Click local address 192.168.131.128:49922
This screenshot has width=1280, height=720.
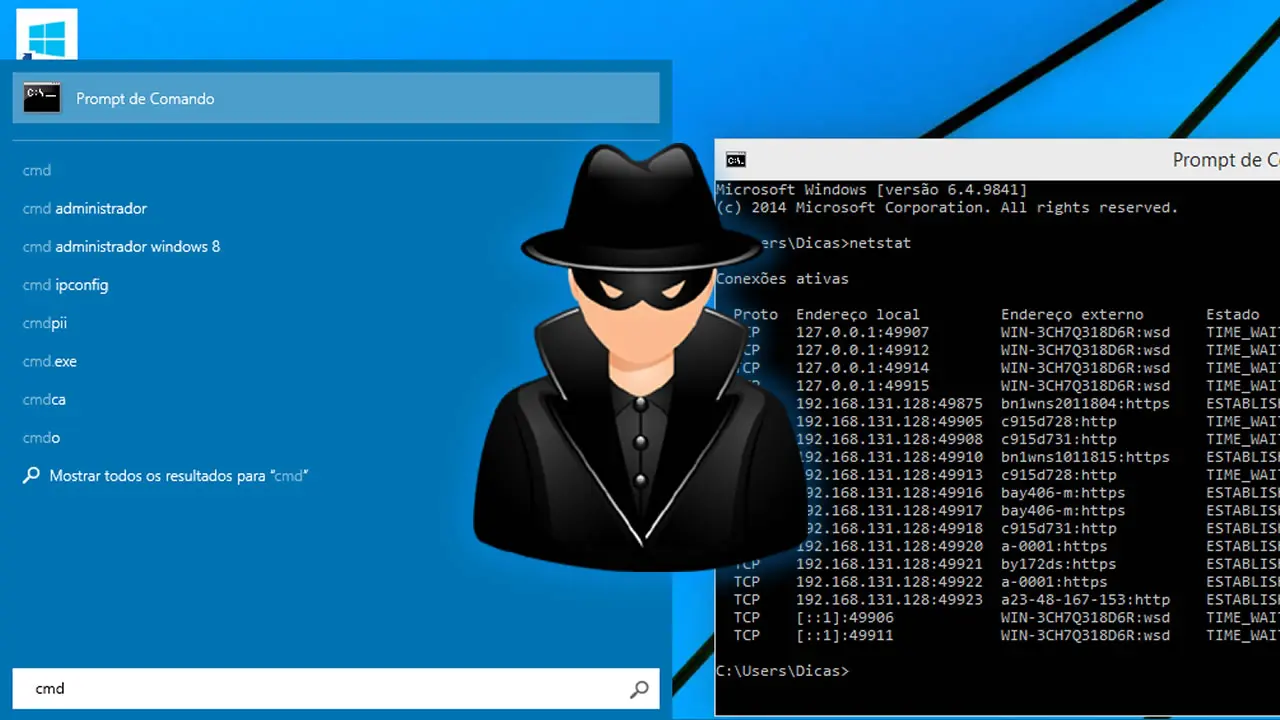click(890, 582)
